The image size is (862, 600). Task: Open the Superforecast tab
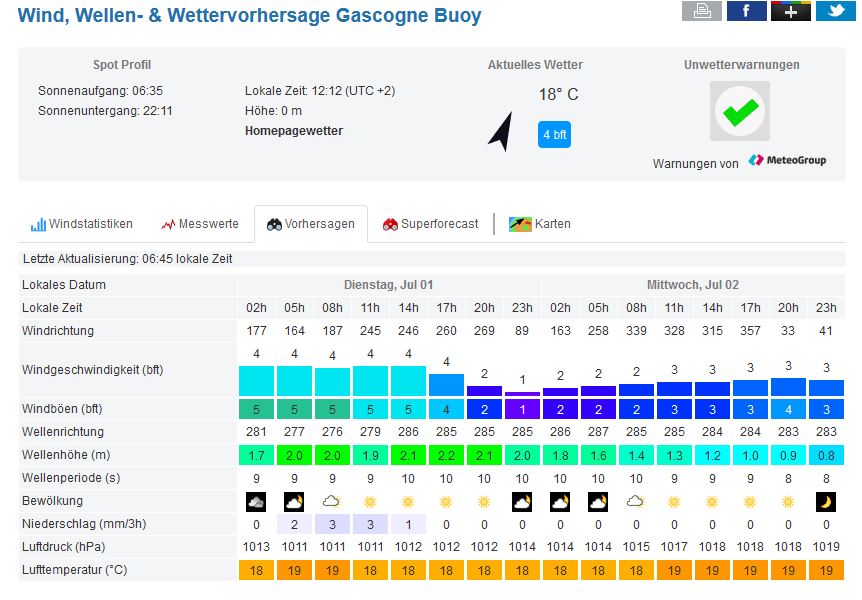(x=430, y=224)
